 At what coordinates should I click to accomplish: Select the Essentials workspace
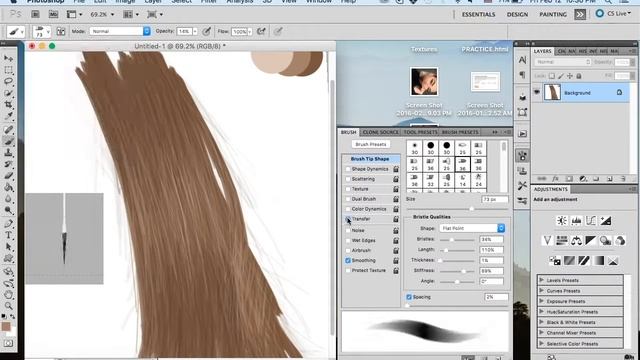(478, 14)
